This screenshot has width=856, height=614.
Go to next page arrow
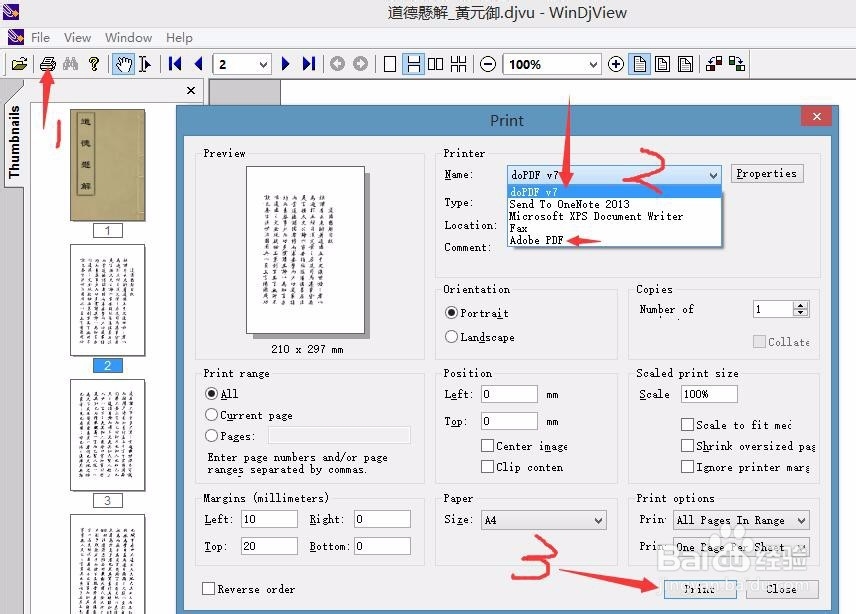coord(285,64)
